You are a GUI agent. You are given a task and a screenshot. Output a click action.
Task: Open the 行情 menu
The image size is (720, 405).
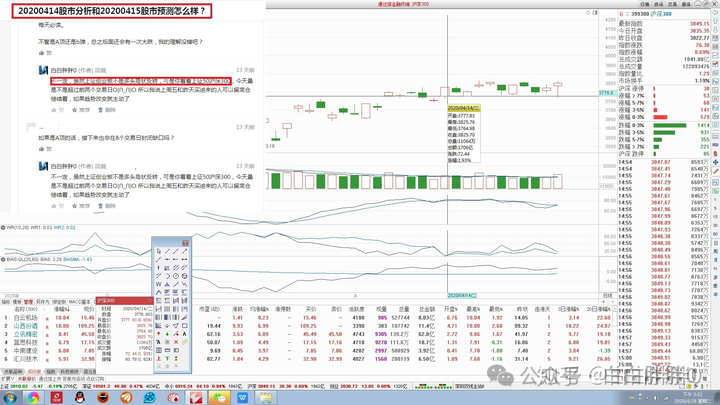645,4
